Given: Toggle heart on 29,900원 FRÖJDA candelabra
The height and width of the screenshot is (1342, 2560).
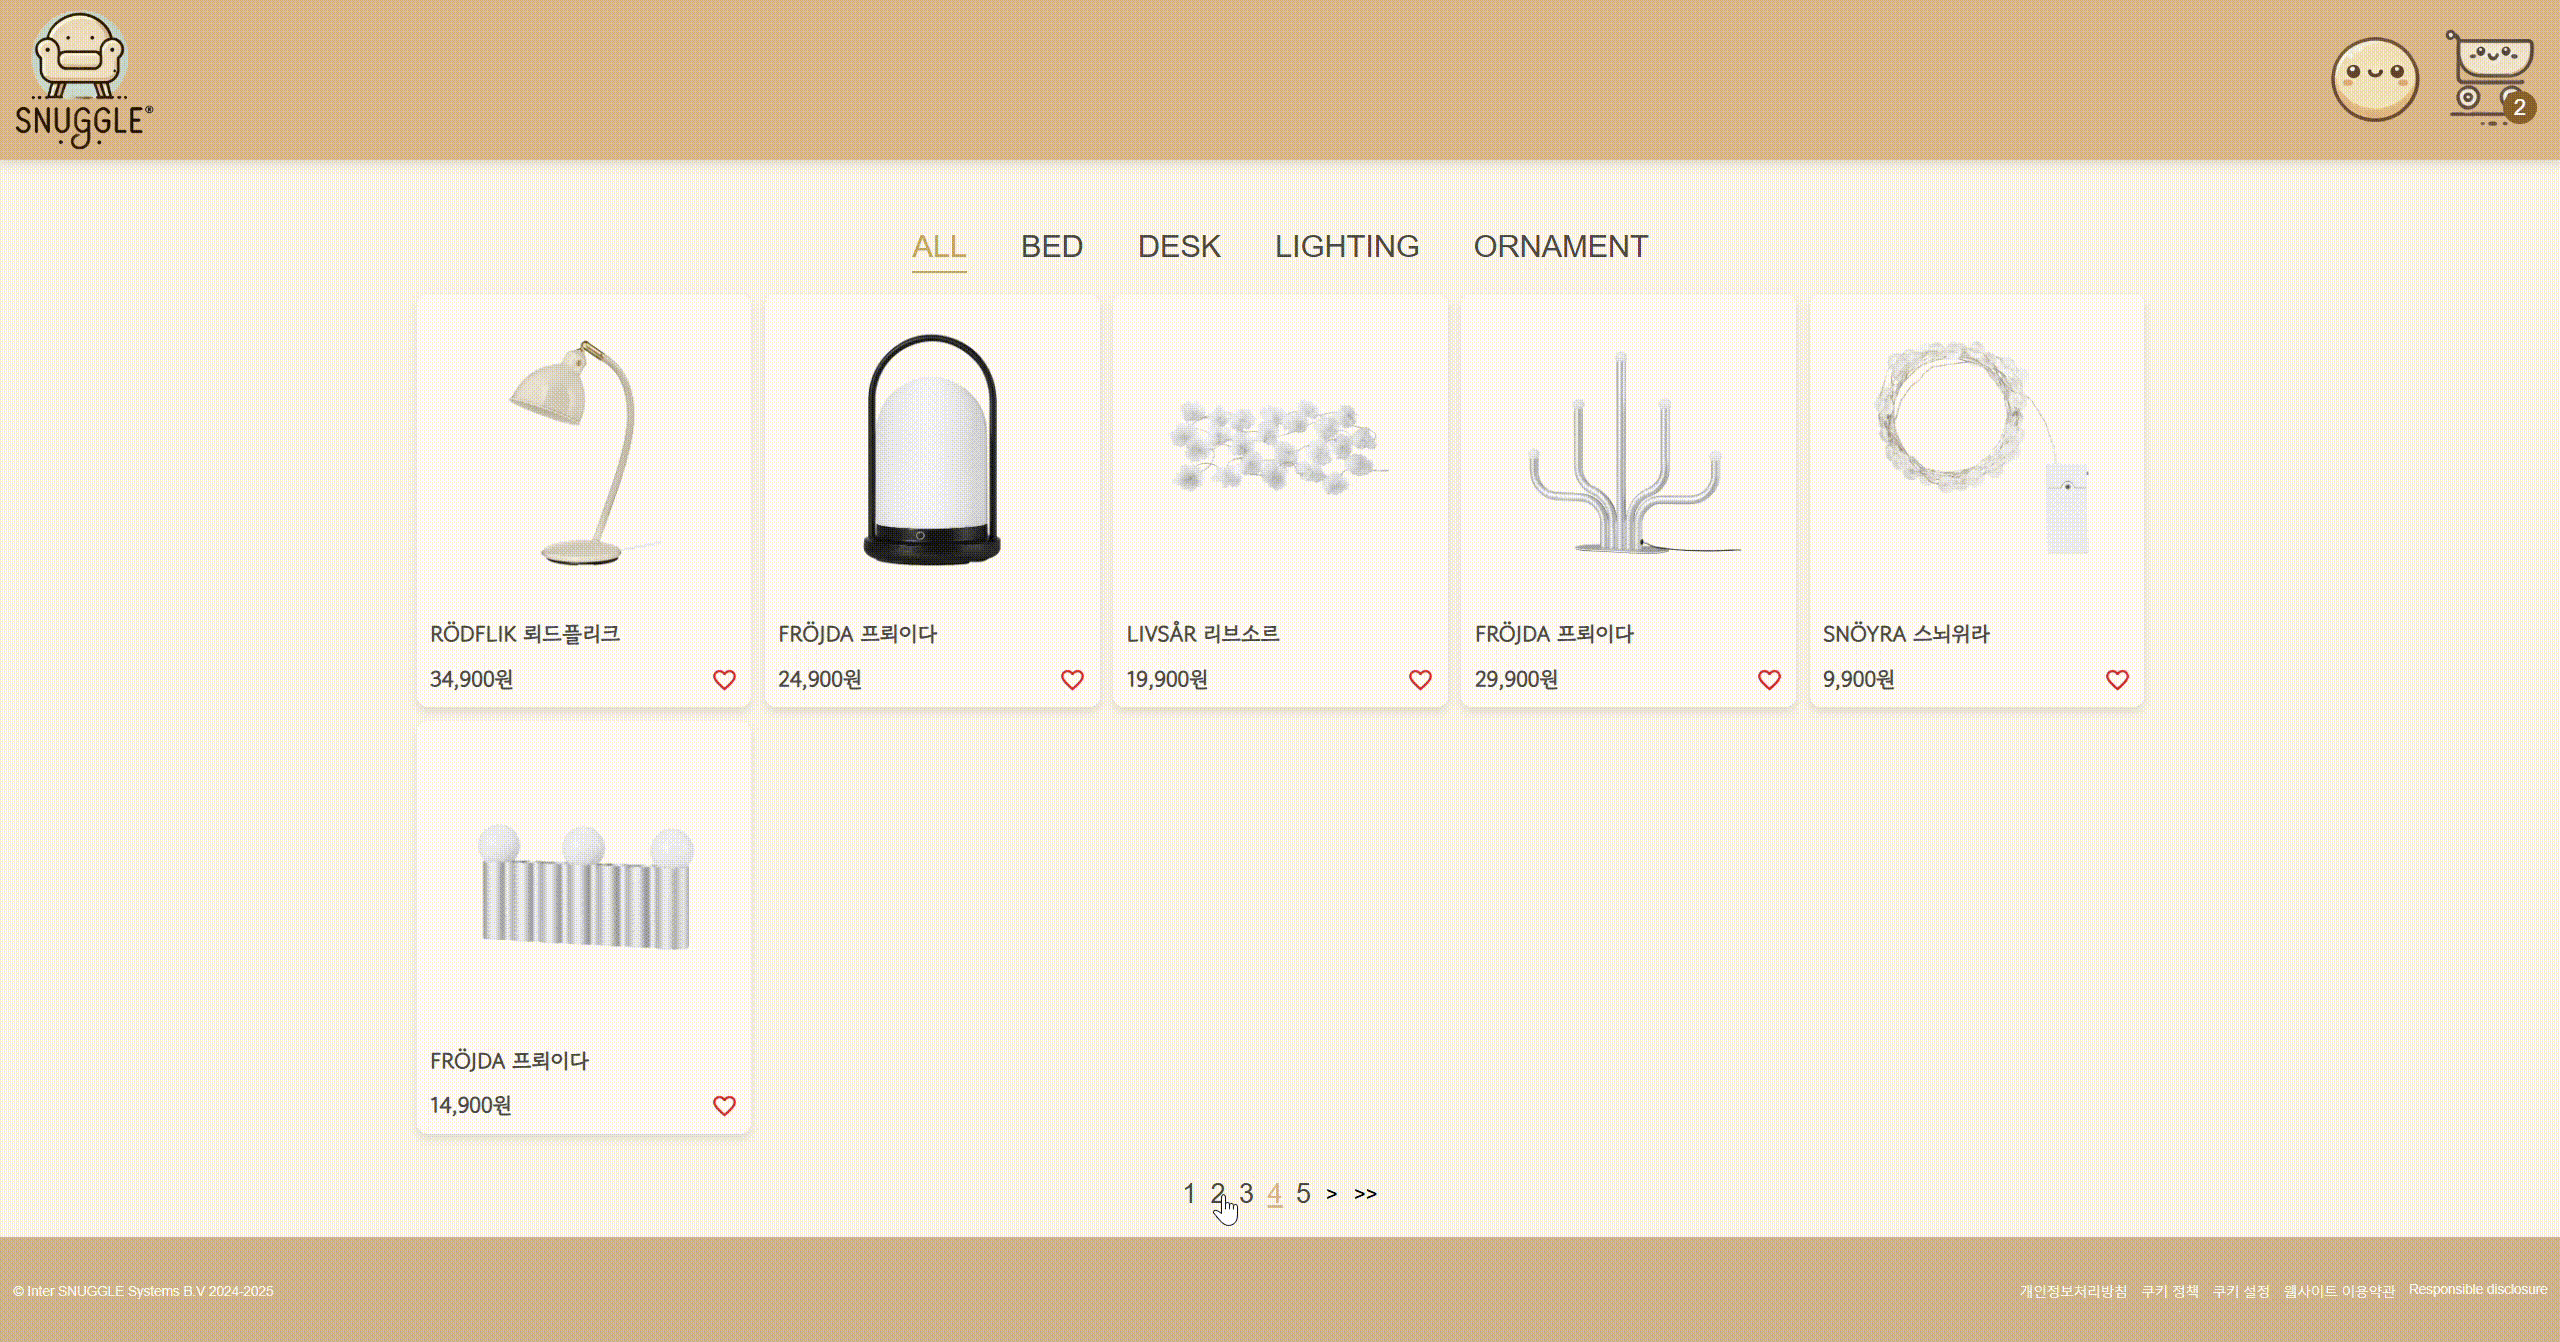Looking at the screenshot, I should (1769, 680).
